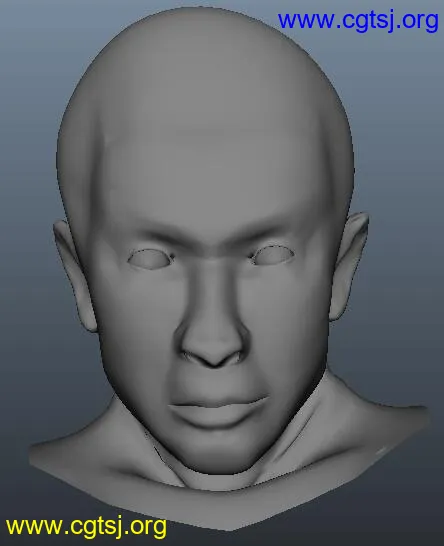The height and width of the screenshot is (546, 444).
Task: Click the ear on the right side
Action: (x=349, y=265)
